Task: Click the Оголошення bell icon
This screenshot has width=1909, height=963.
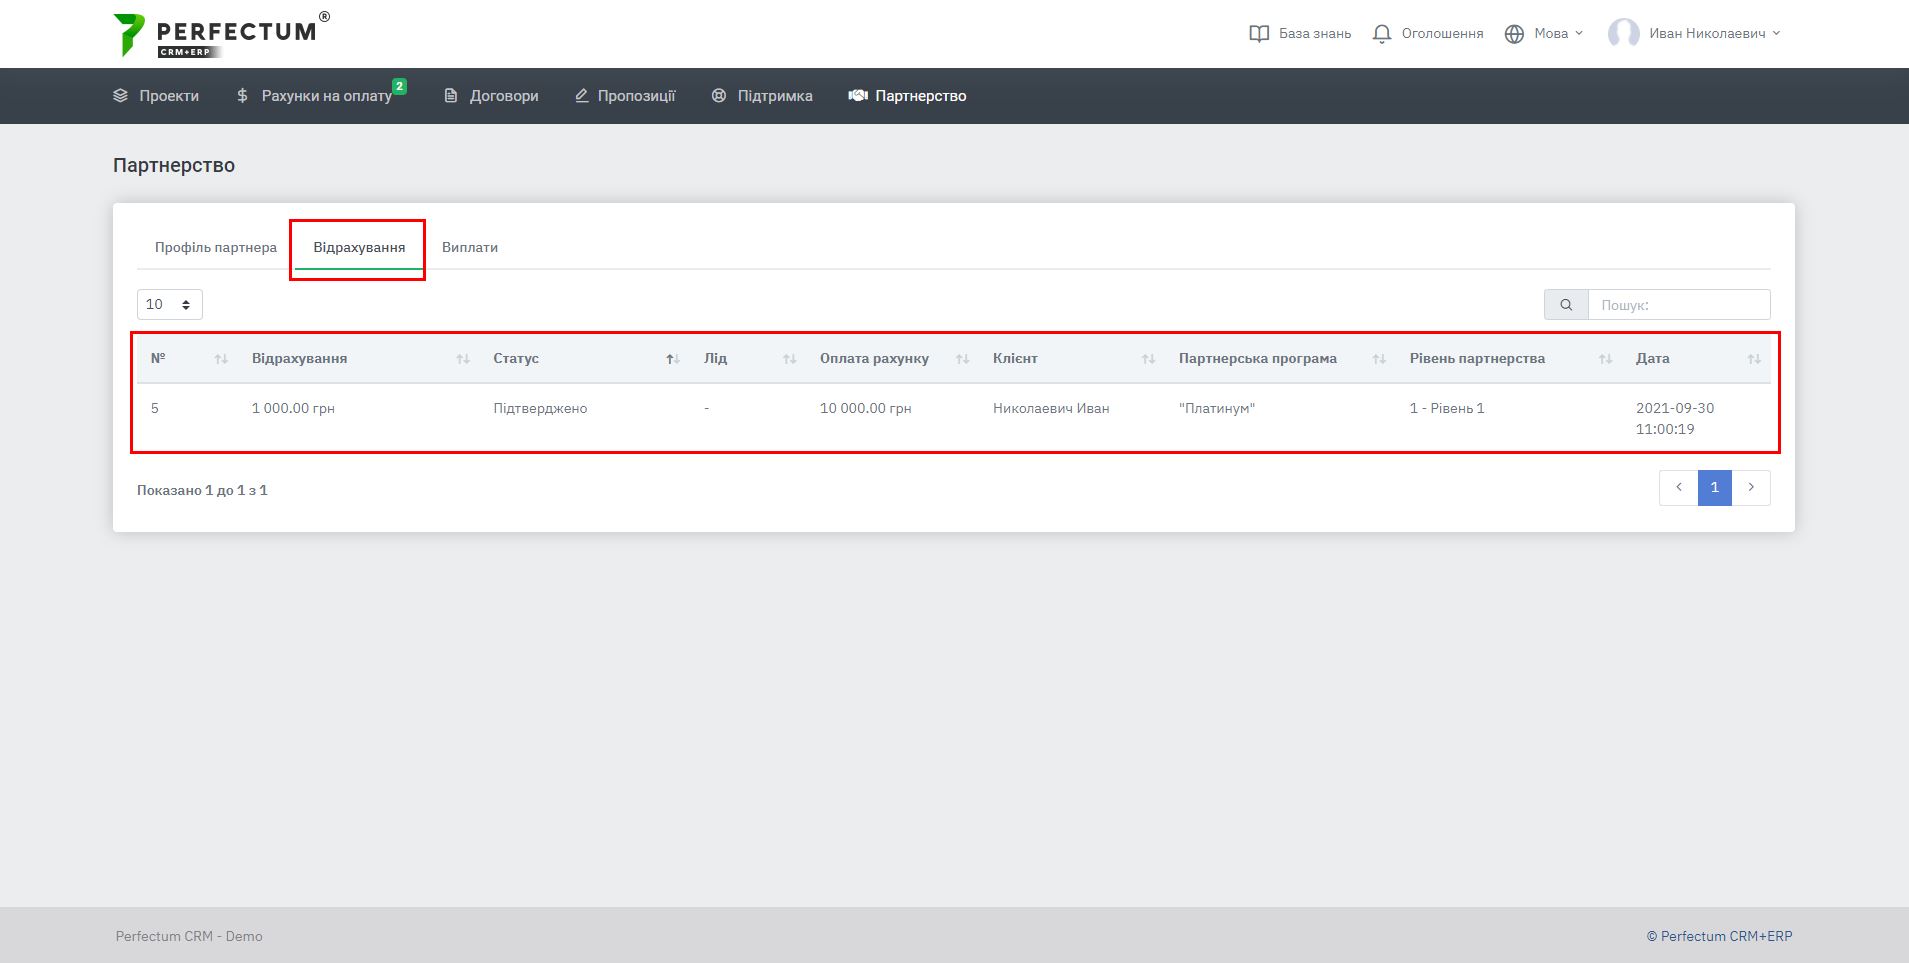Action: [x=1382, y=34]
